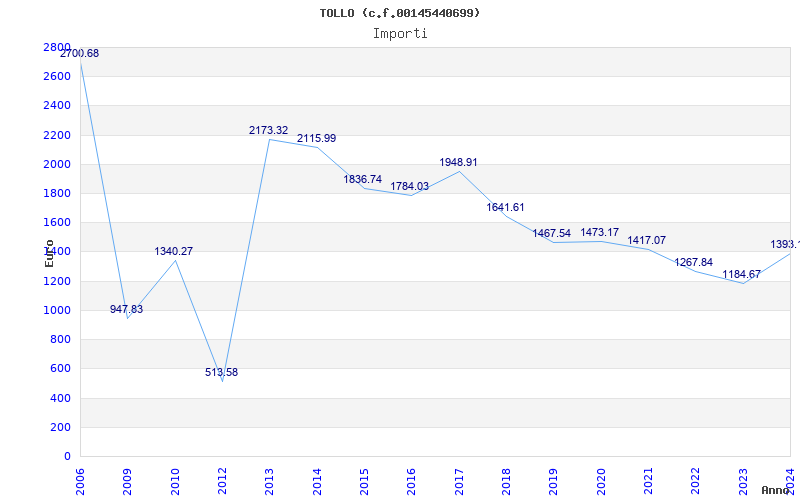Select the 1641.61 data label
The height and width of the screenshot is (500, 800).
[x=505, y=207]
